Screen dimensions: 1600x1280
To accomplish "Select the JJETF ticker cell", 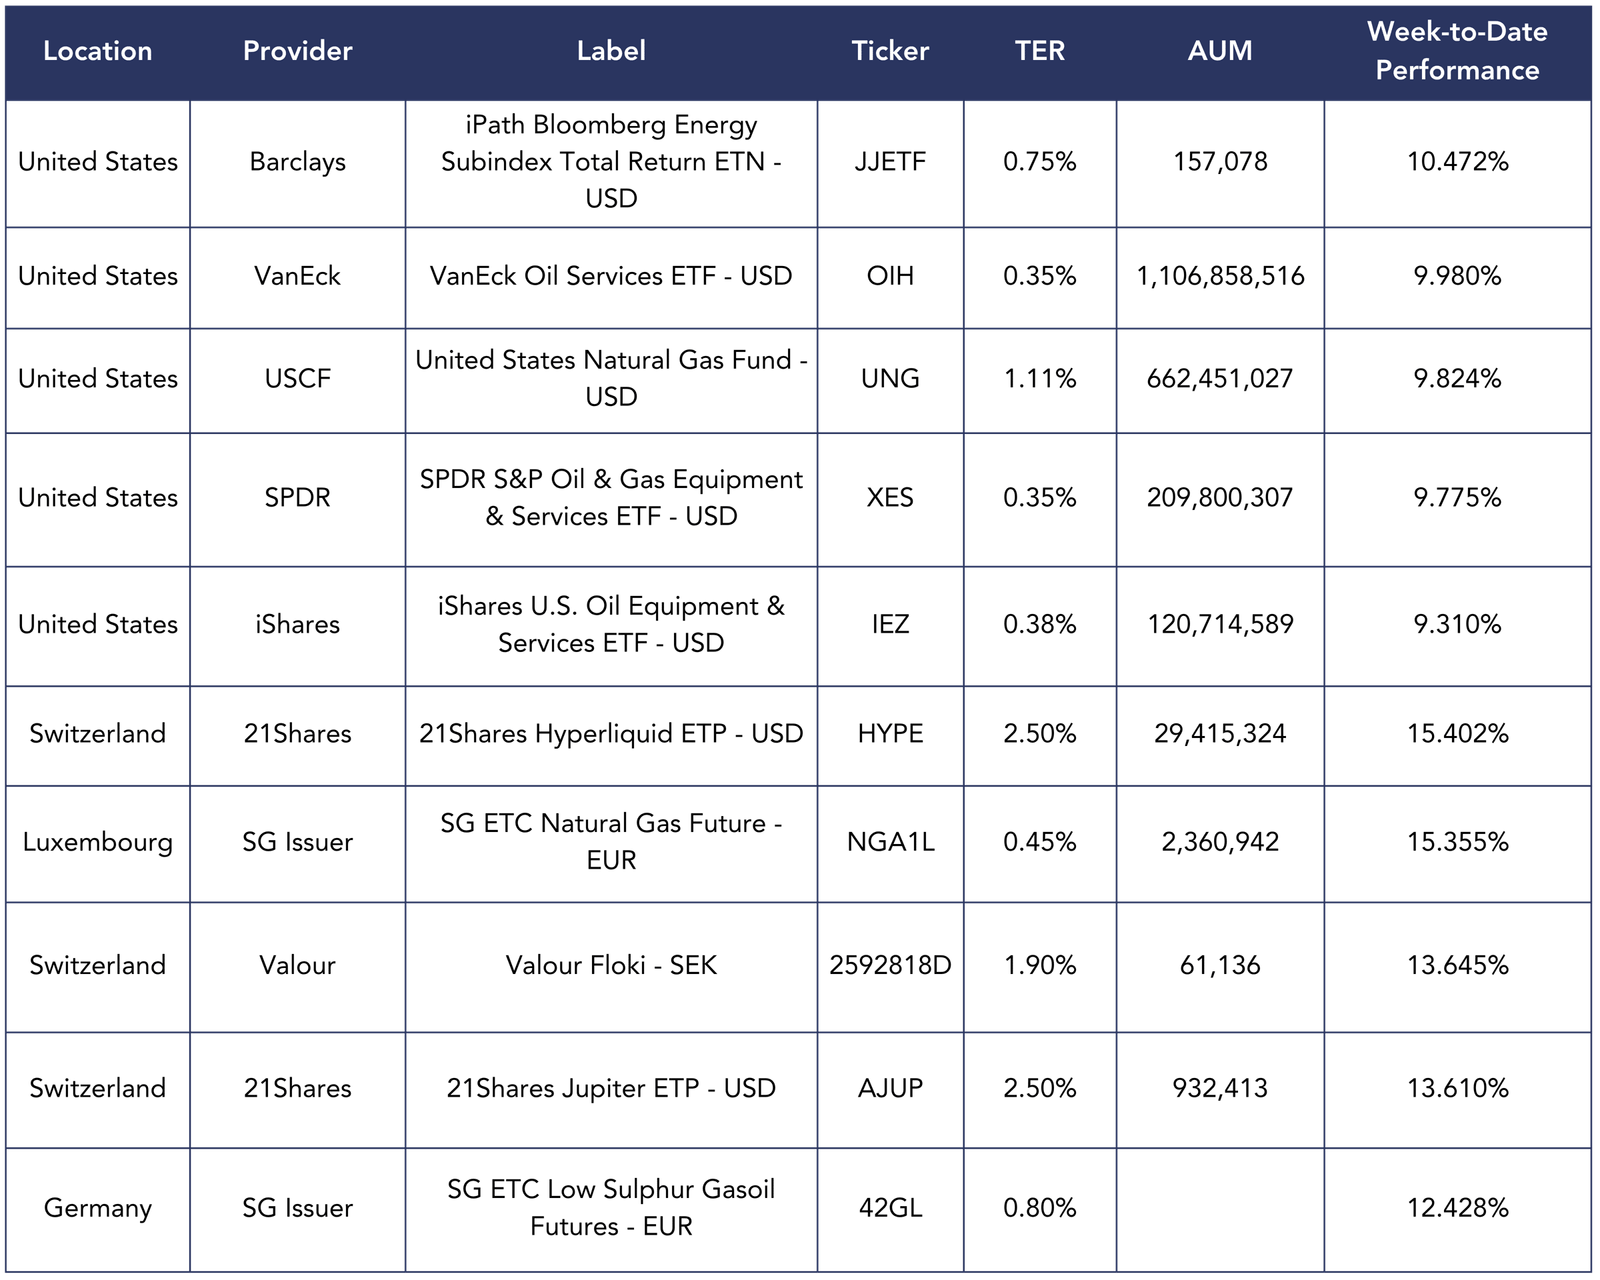I will point(890,162).
